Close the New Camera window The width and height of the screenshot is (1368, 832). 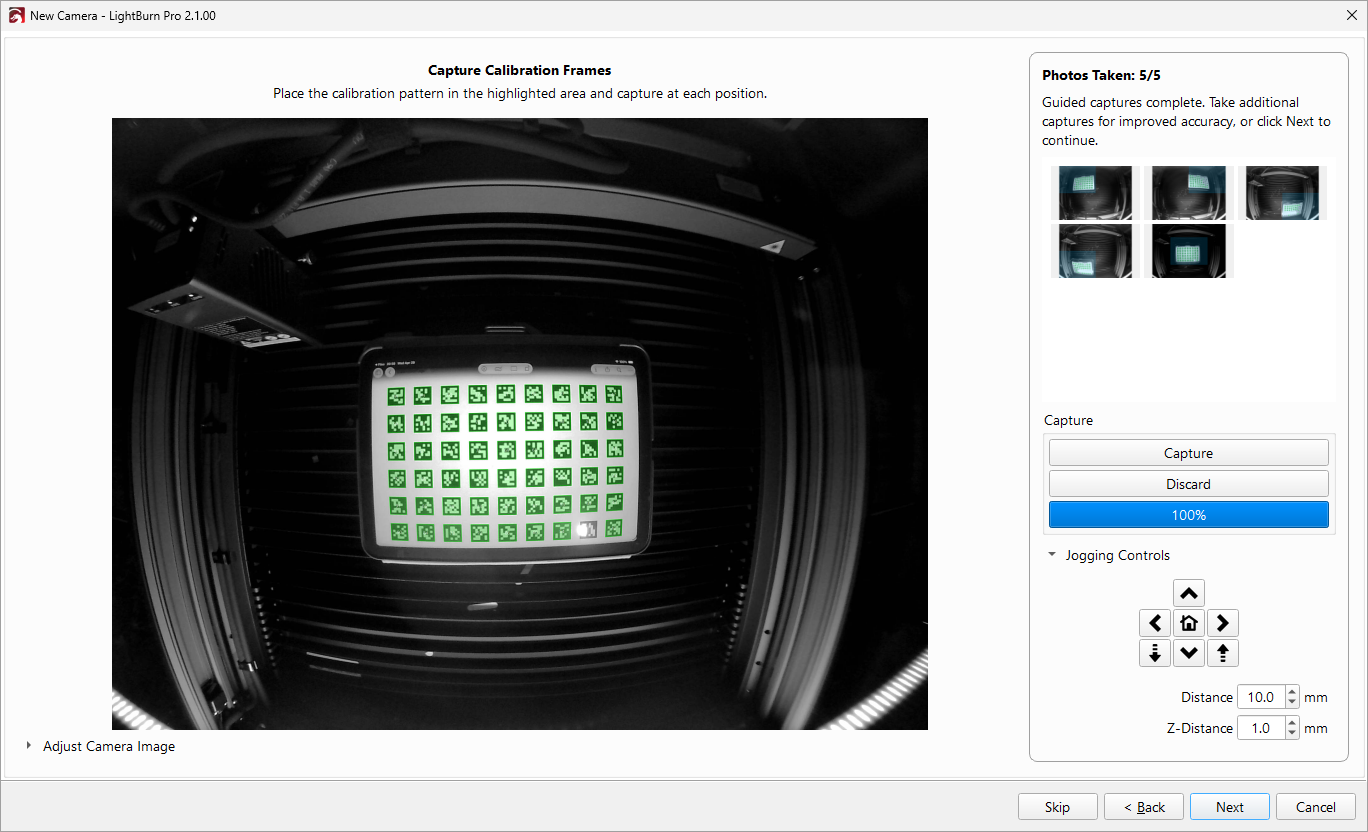coord(1352,16)
